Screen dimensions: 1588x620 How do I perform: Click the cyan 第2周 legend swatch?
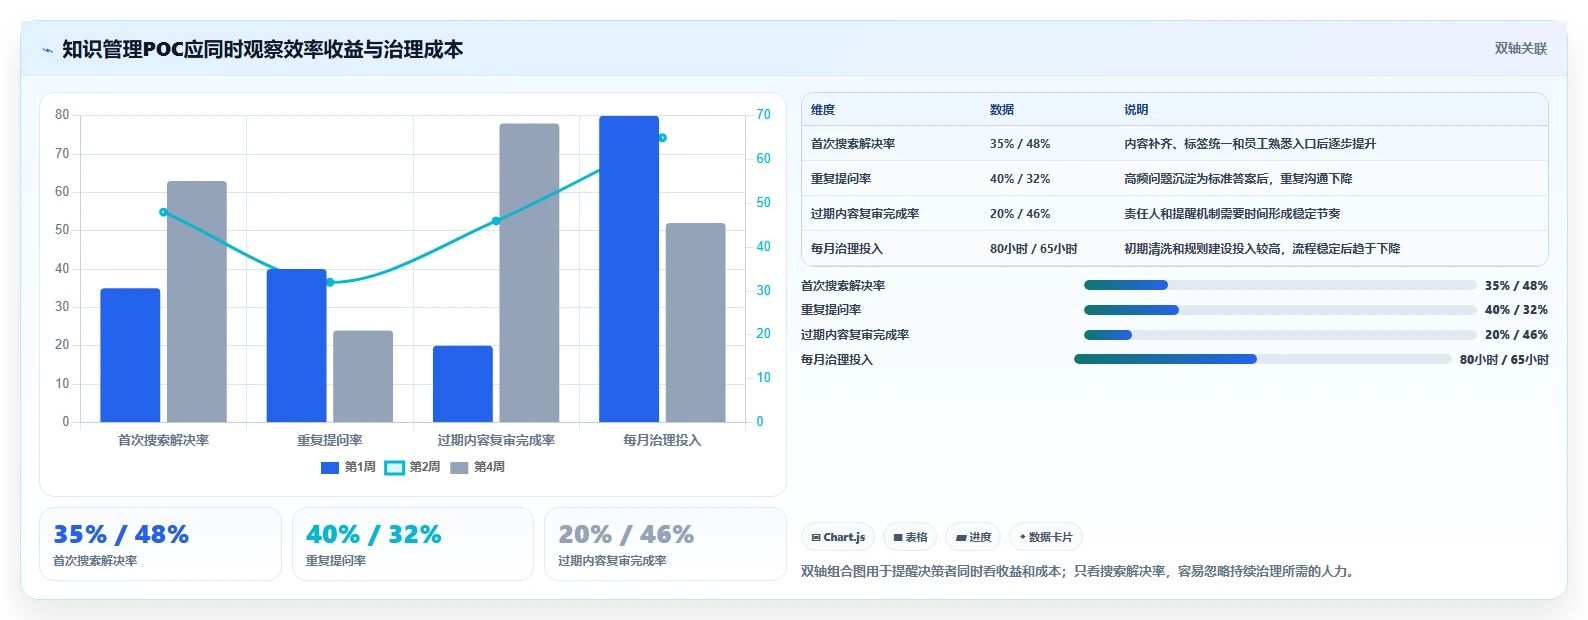(395, 467)
